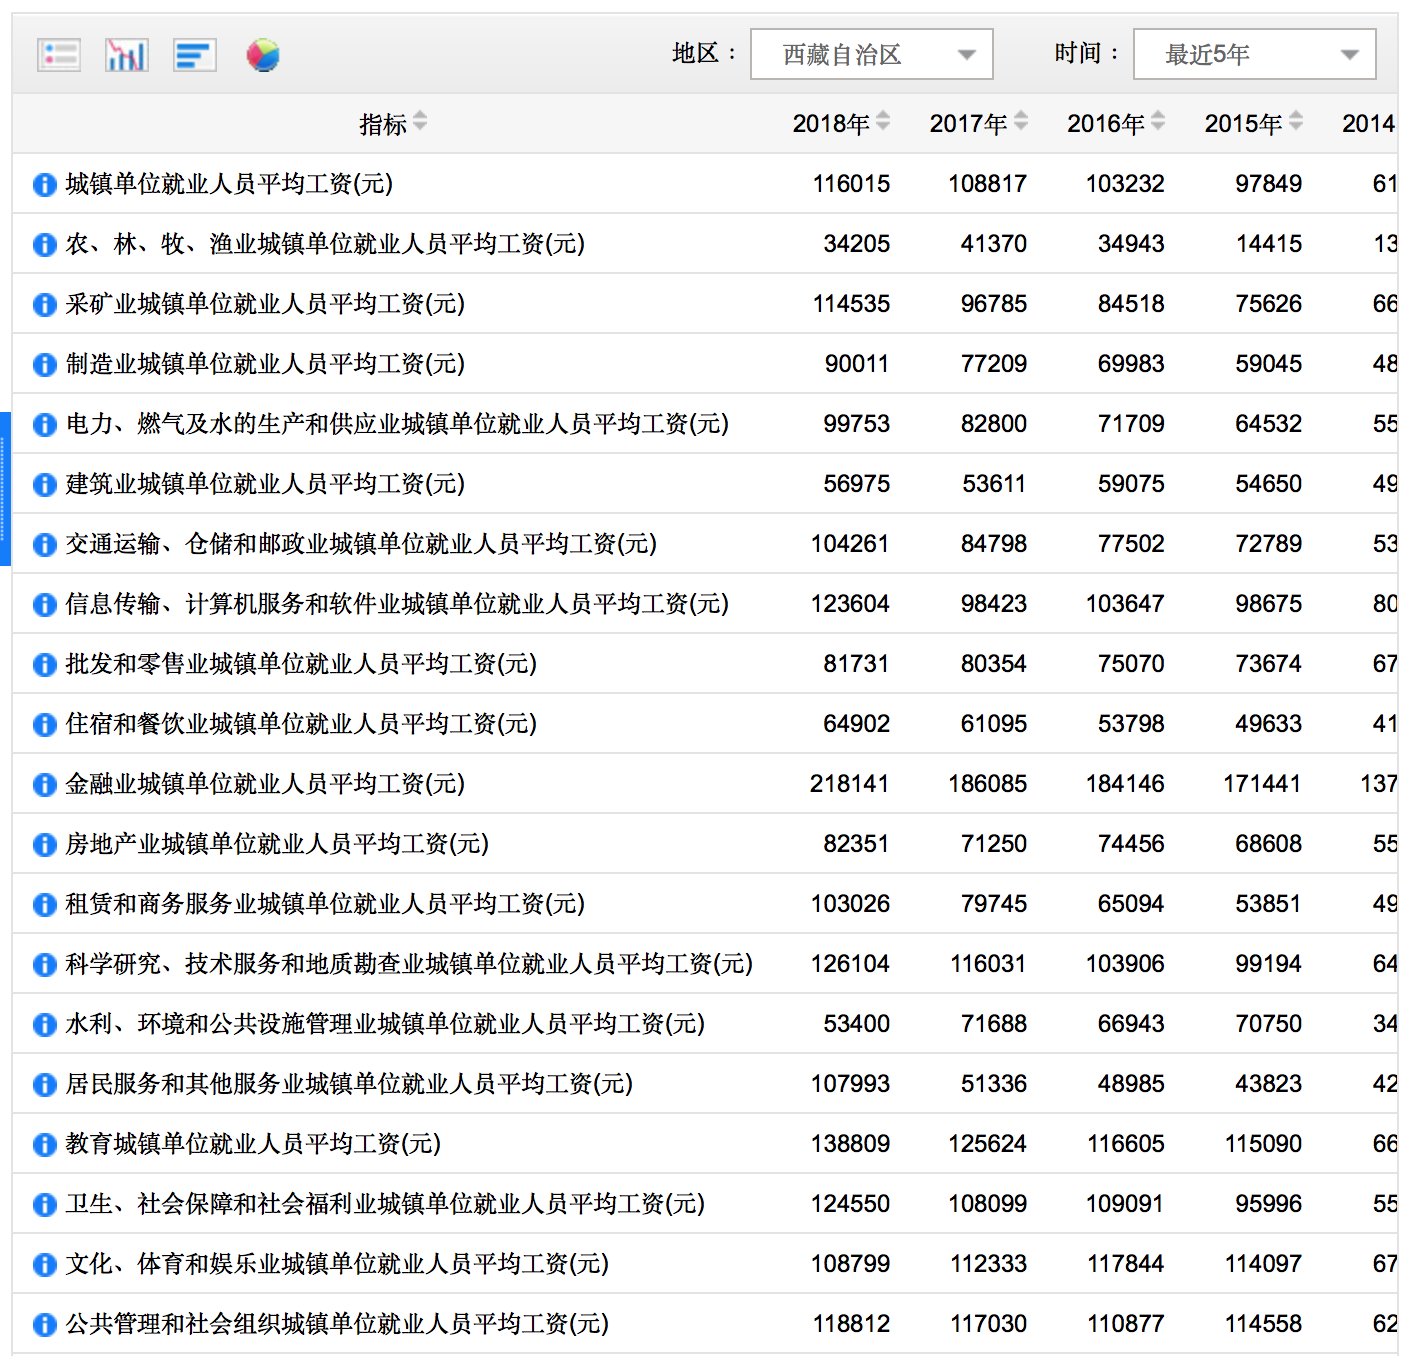Screen dimensions: 1424x1356
Task: Sort table by the 指标 column
Action: [x=420, y=122]
